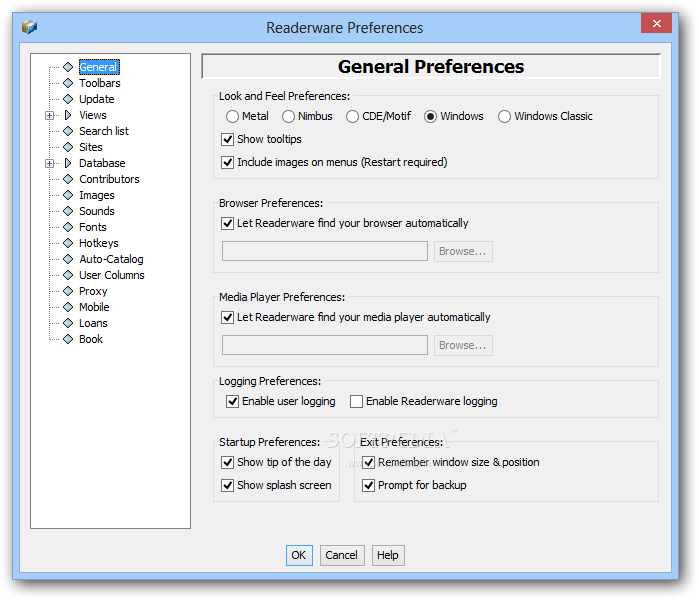
Task: Open the Sounds preferences page
Action: click(97, 211)
